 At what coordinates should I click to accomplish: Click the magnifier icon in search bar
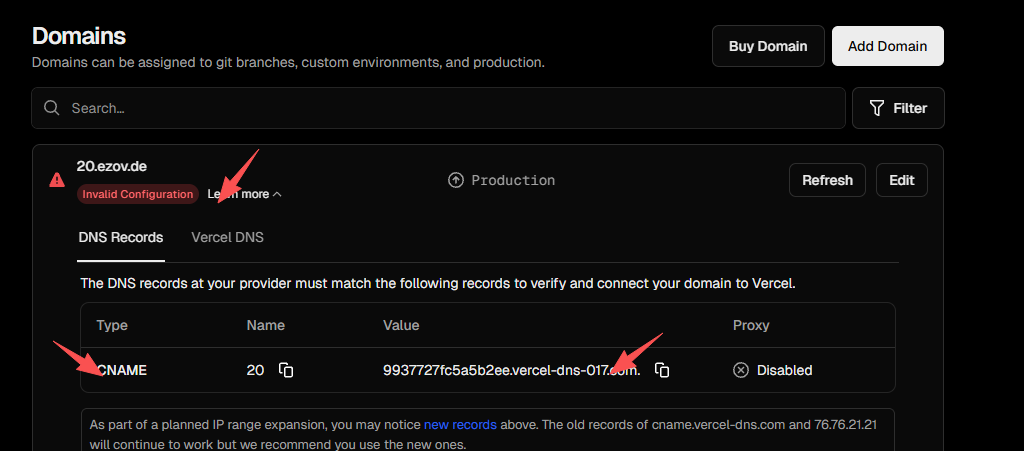(x=51, y=108)
